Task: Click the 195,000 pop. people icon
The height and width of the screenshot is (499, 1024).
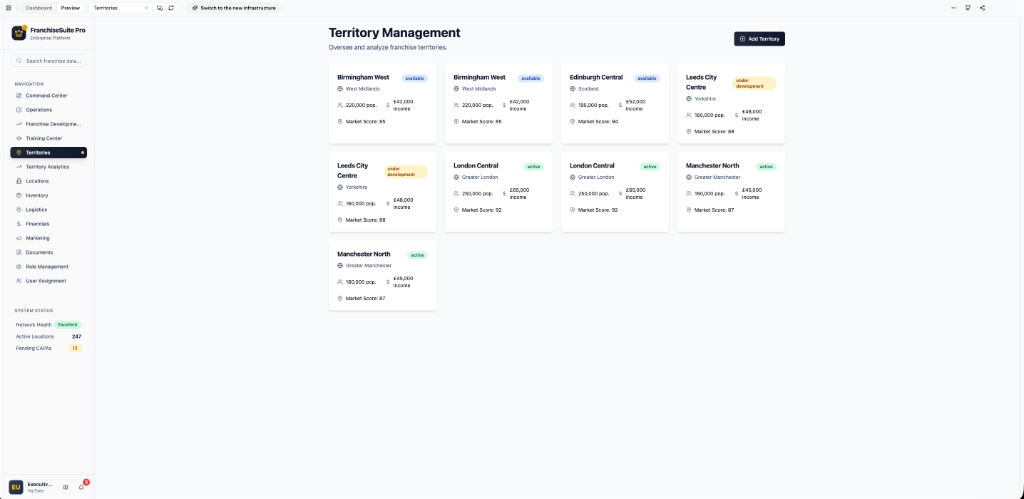Action: point(573,105)
